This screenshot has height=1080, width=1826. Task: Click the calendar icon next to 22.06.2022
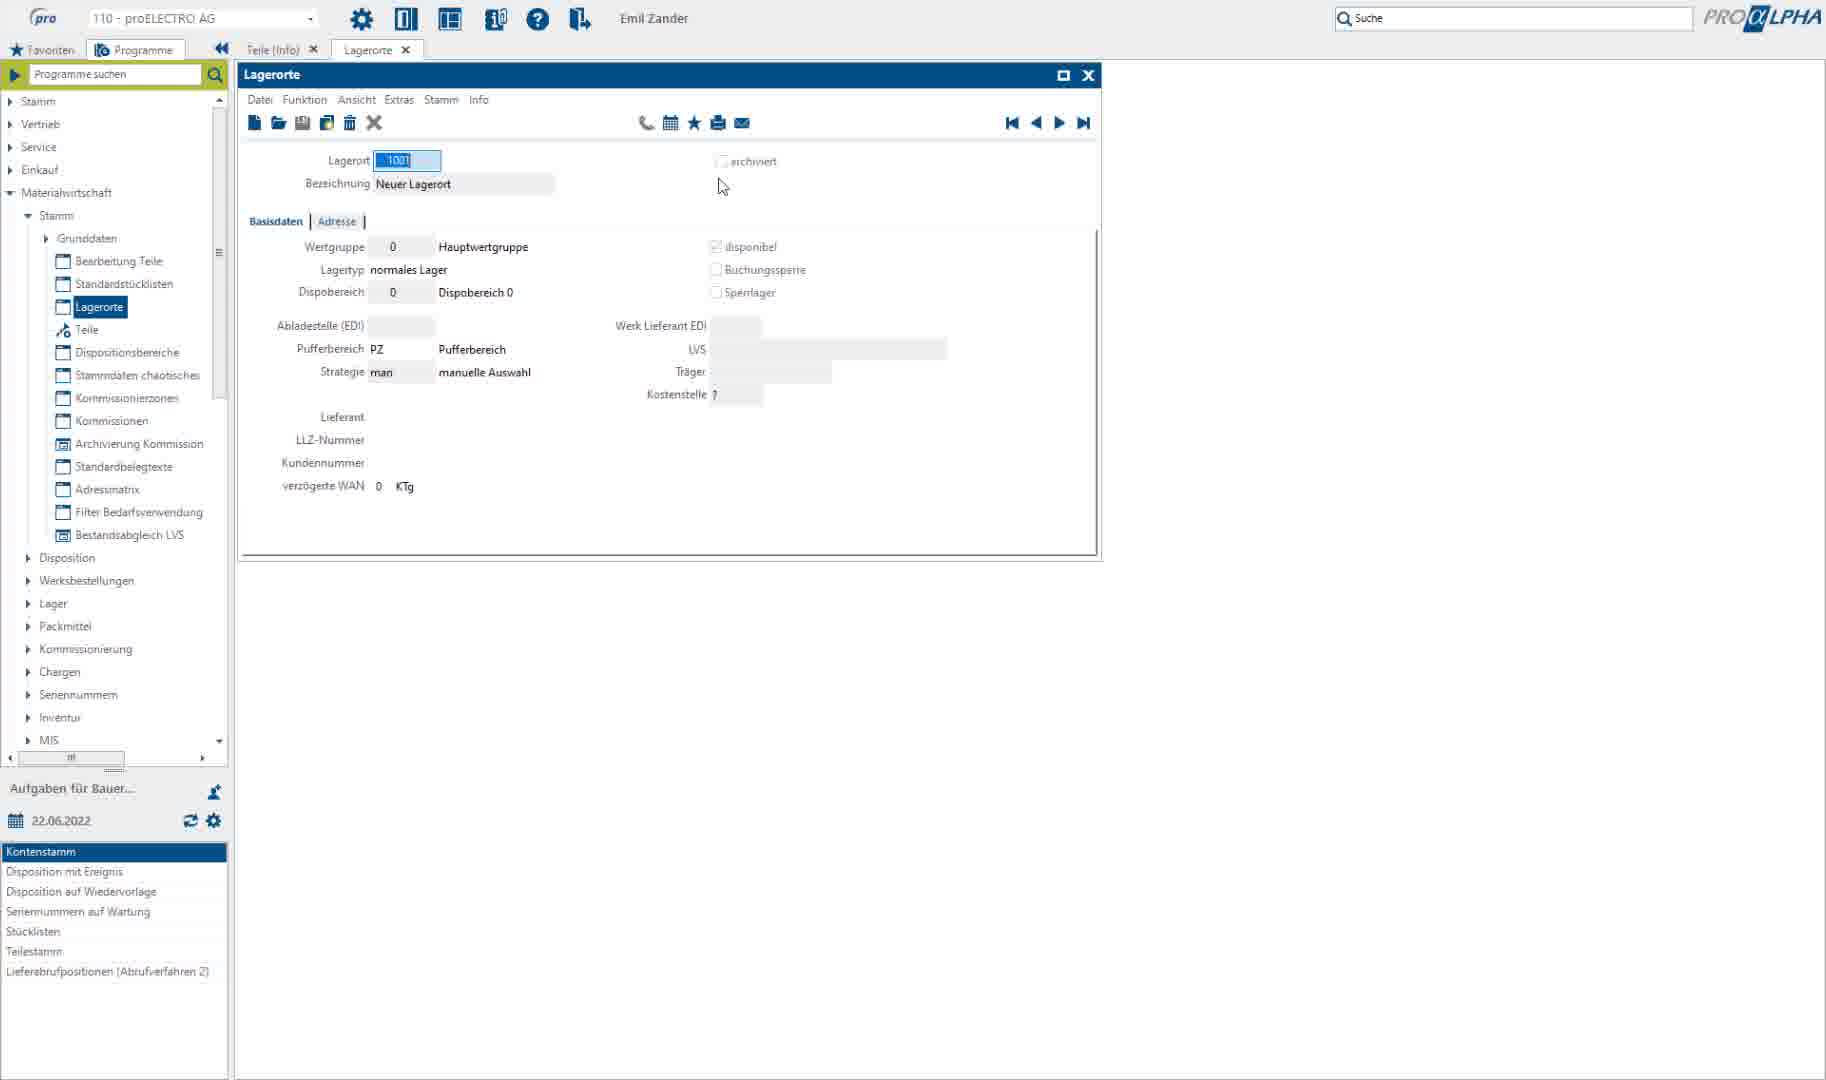click(x=15, y=821)
